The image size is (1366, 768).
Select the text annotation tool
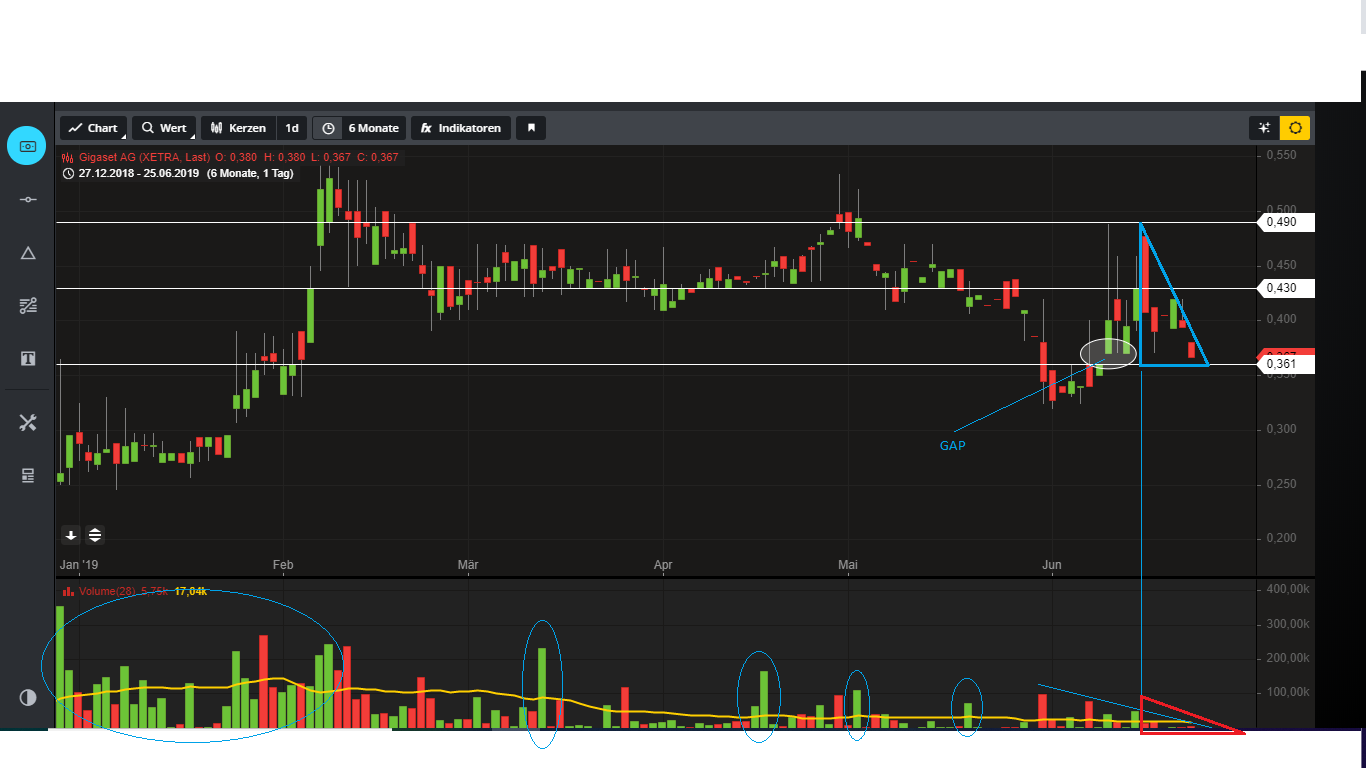28,359
